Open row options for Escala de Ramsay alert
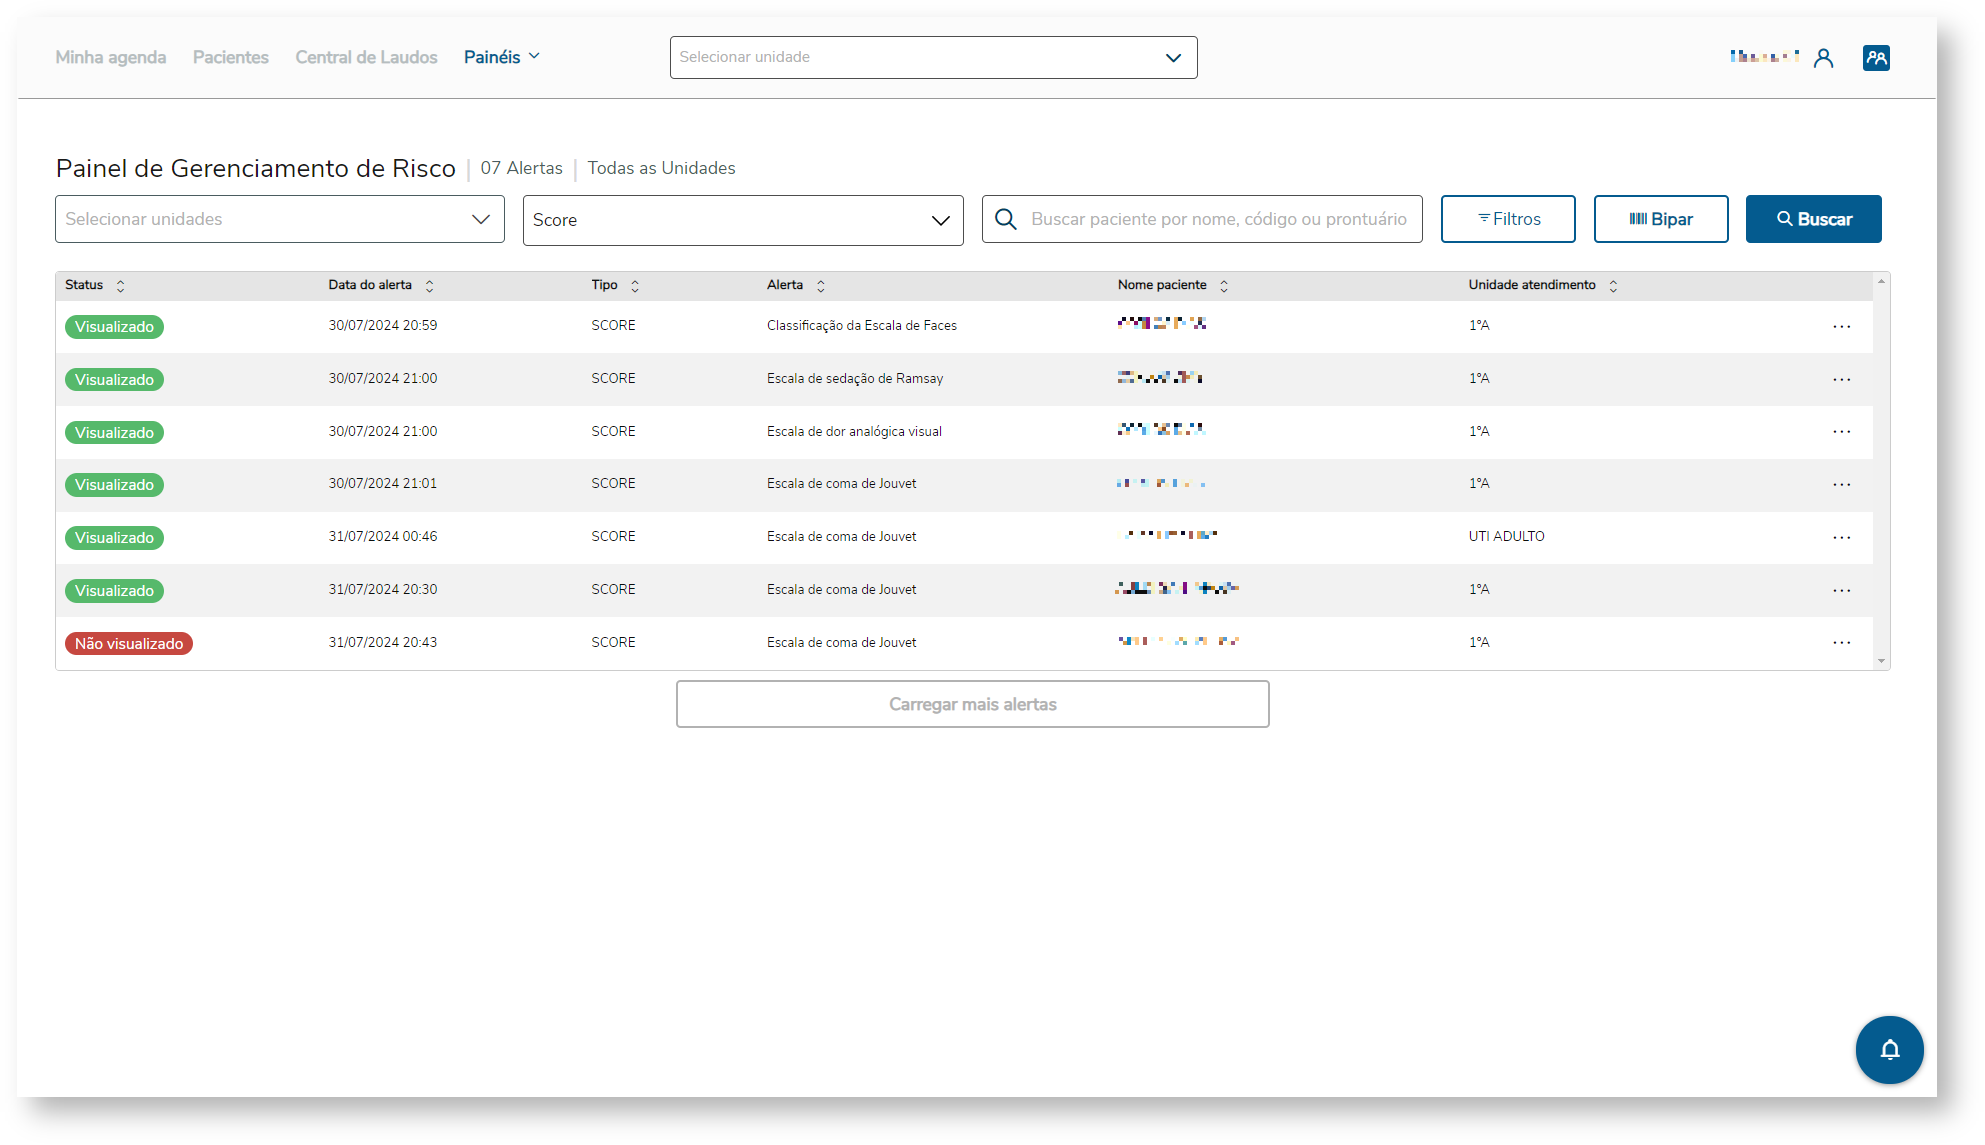Screen dimensions: 1985x1145 (1841, 380)
